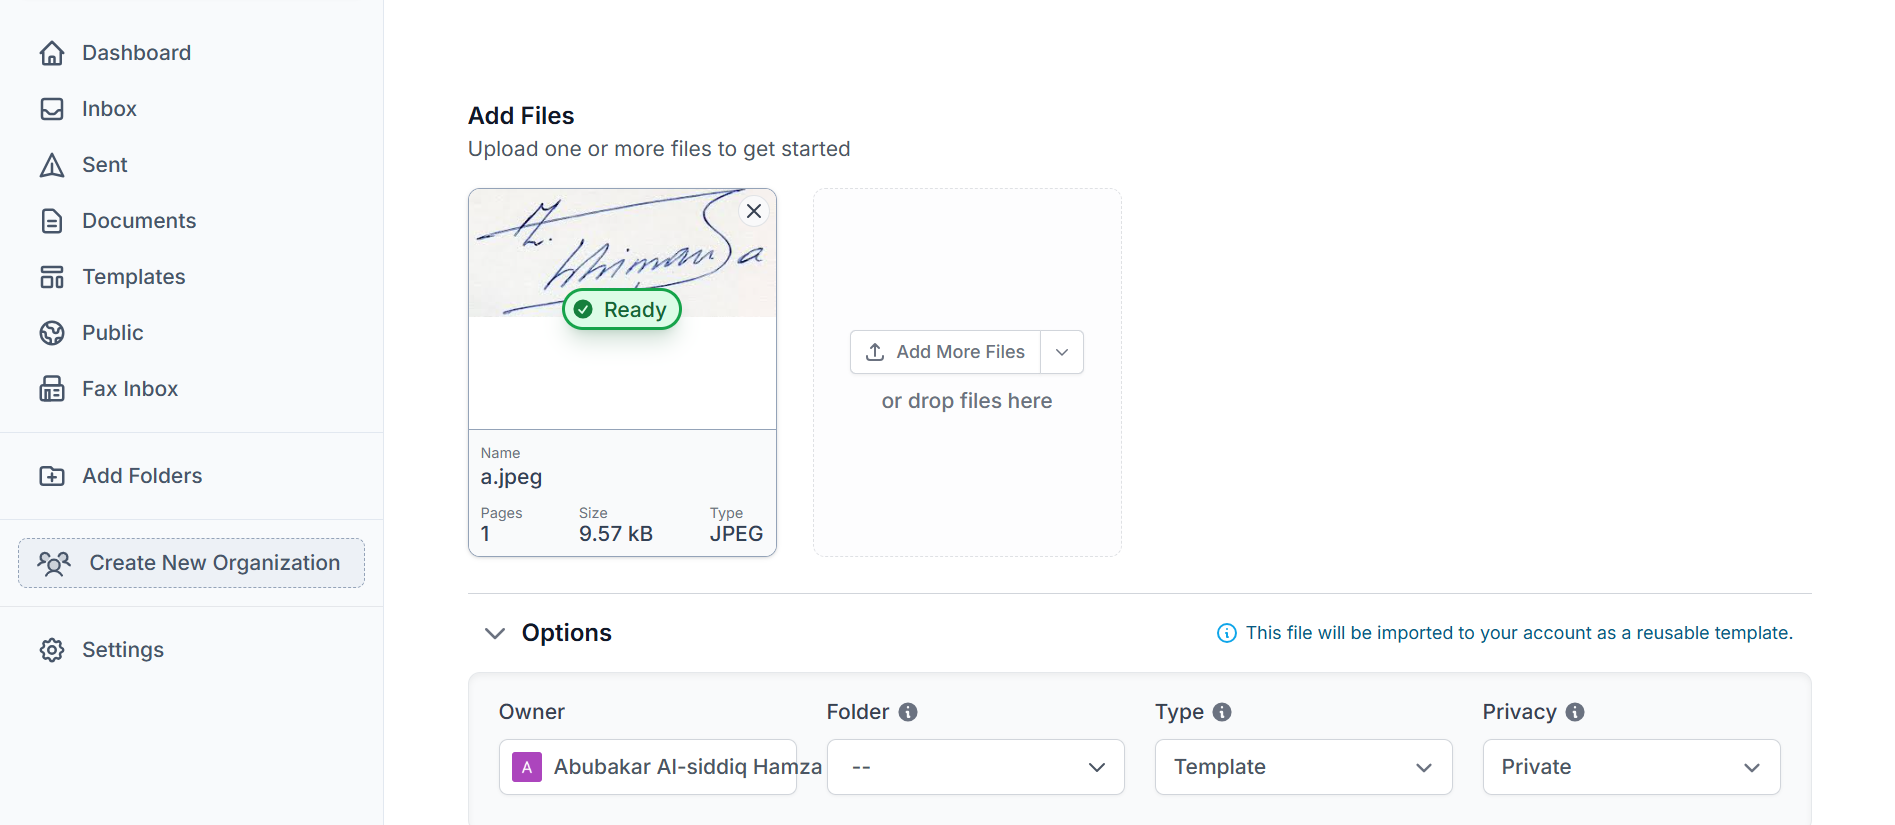Click the Type info icon
1895x825 pixels.
coord(1222,712)
